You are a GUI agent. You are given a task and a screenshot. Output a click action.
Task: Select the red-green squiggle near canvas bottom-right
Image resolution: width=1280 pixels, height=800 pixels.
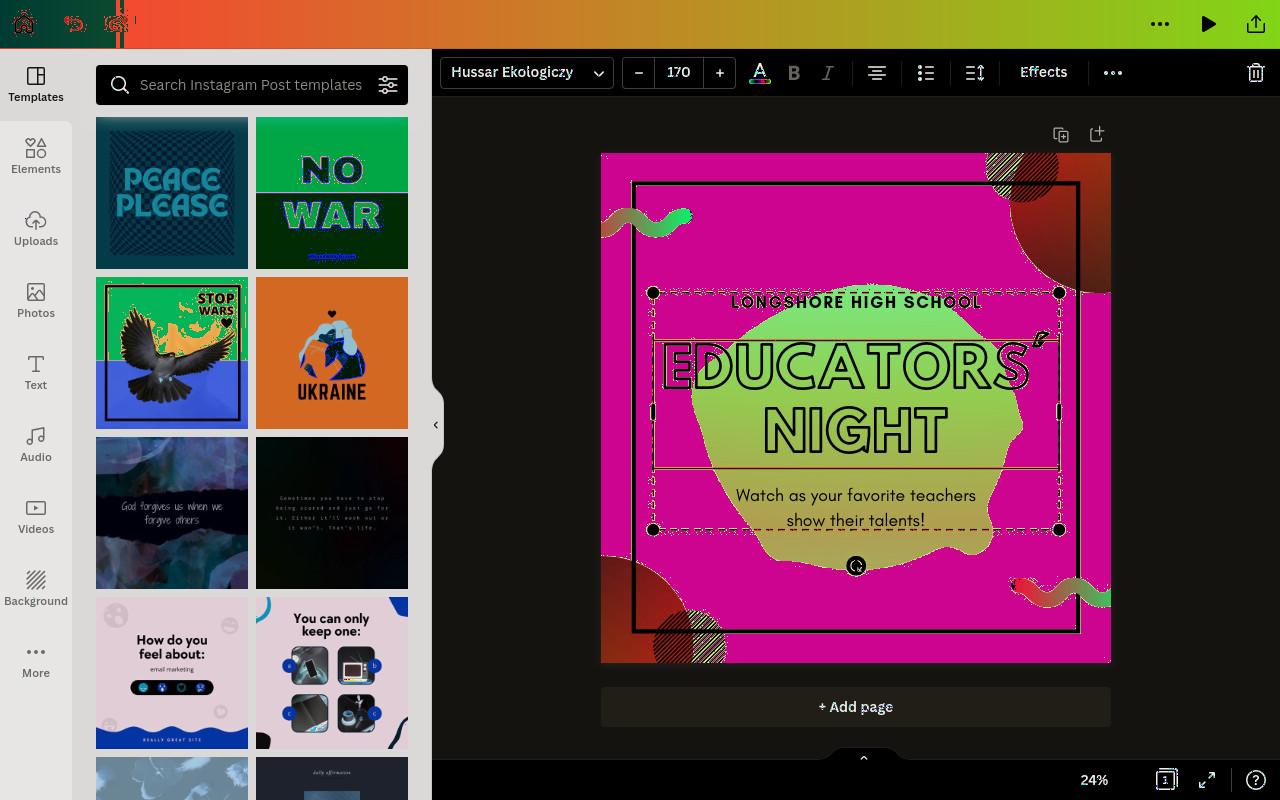[1061, 592]
